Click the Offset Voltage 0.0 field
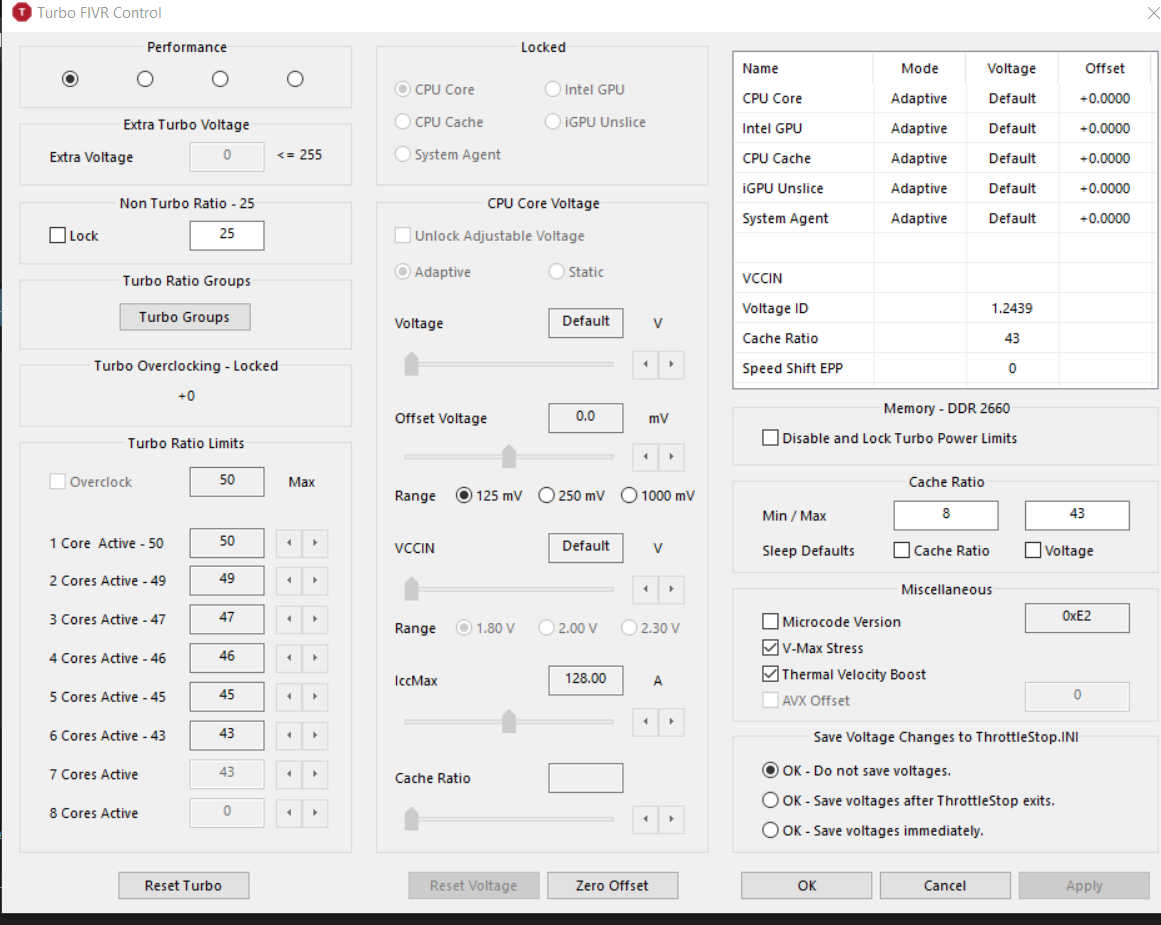Viewport: 1161px width, 925px height. (x=586, y=418)
